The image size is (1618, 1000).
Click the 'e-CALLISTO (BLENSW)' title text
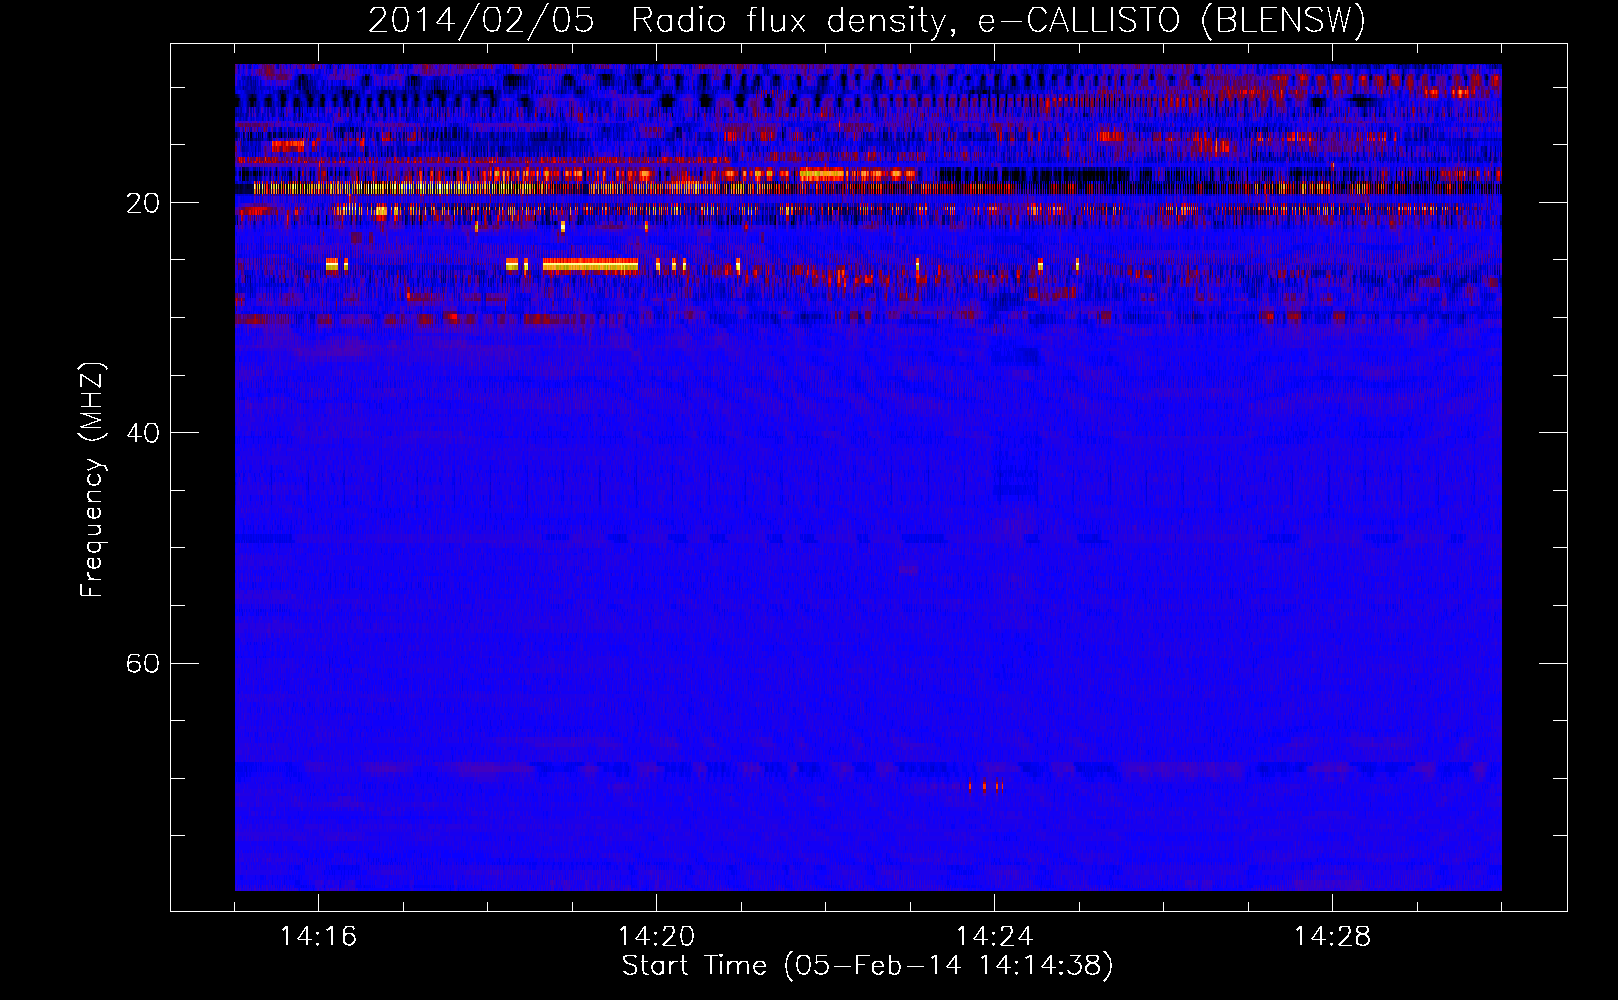click(x=1172, y=20)
